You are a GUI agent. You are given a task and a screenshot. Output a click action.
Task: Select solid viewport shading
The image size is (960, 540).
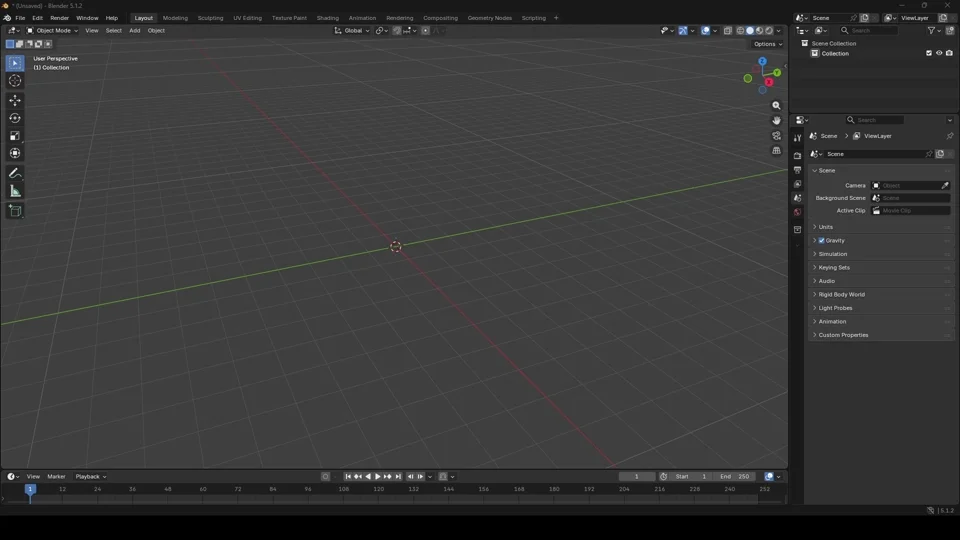coord(750,31)
